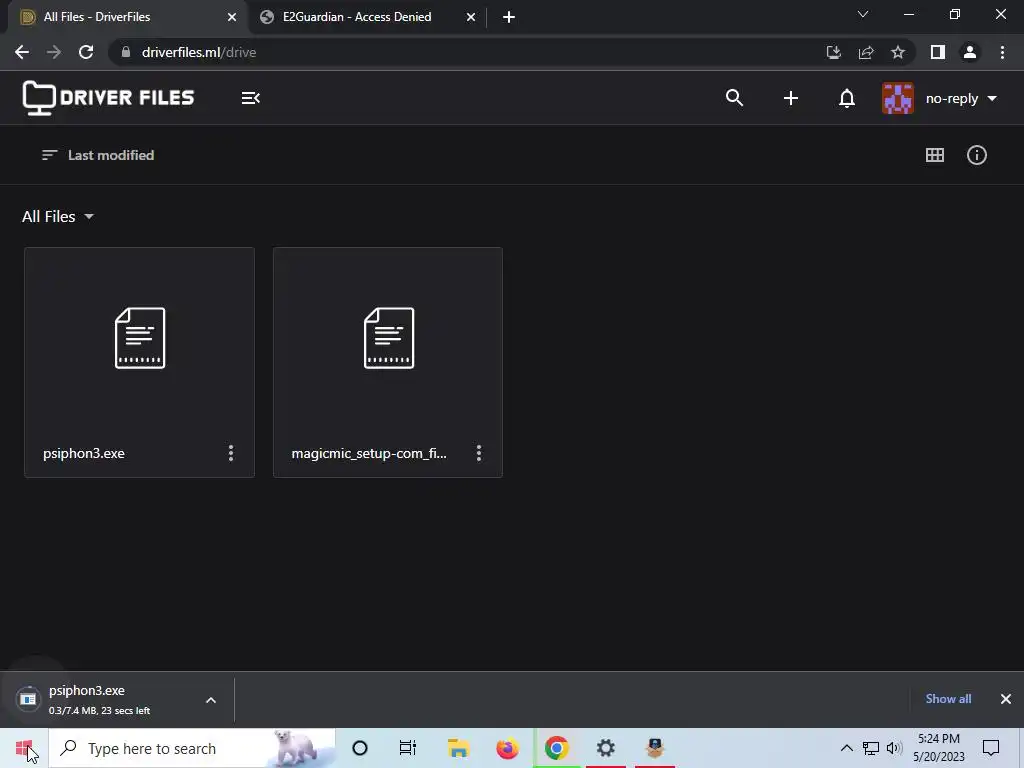
Task: Open Task View on taskbar
Action: [x=408, y=748]
